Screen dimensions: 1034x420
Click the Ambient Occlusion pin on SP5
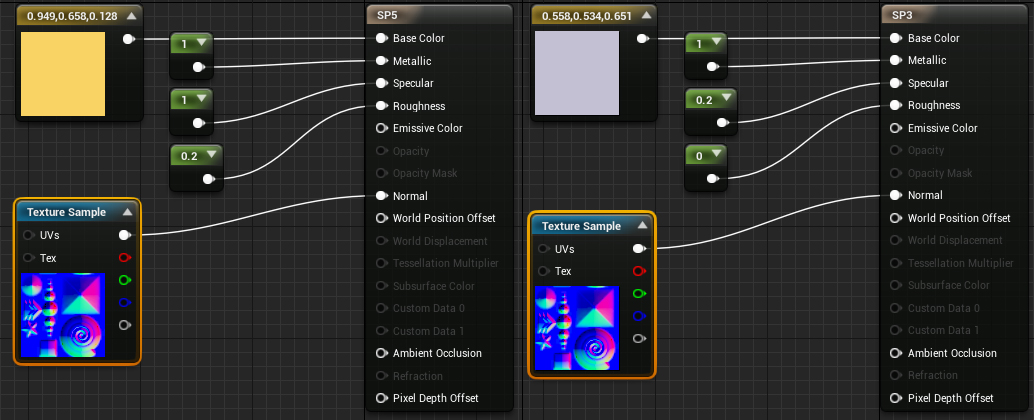coord(382,353)
